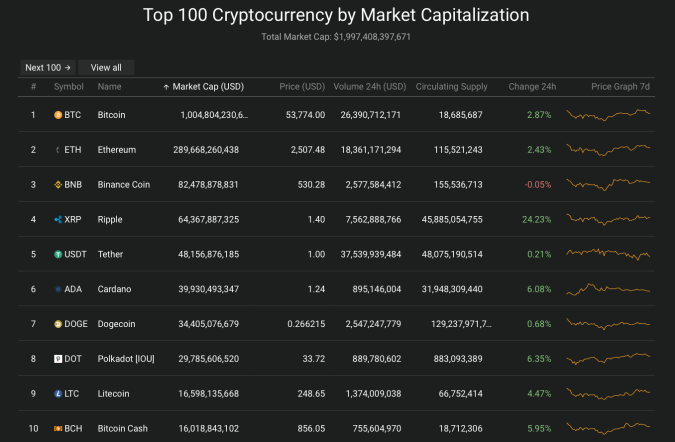This screenshot has height=442, width=675.
Task: Click the Price Graph 7d header
Action: tap(620, 87)
